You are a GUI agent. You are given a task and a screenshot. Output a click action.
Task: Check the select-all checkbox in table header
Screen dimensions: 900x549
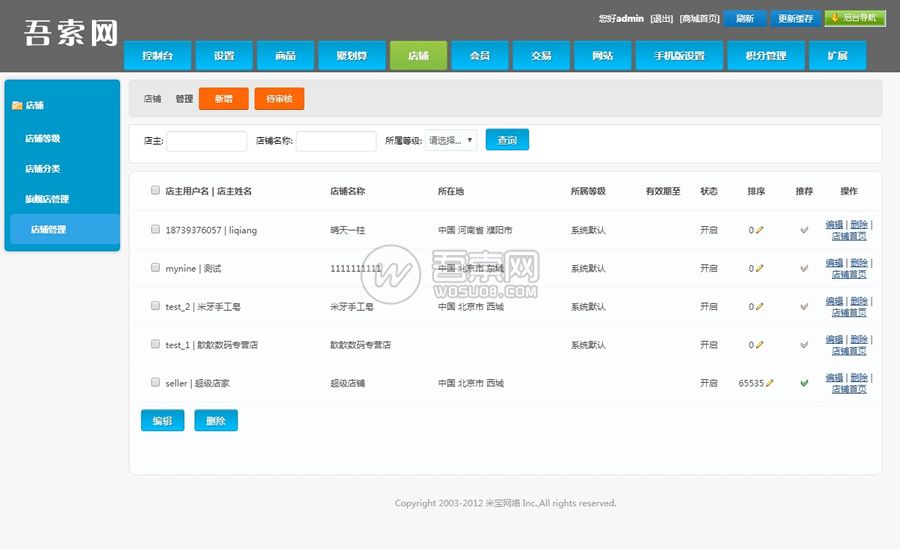click(x=155, y=190)
